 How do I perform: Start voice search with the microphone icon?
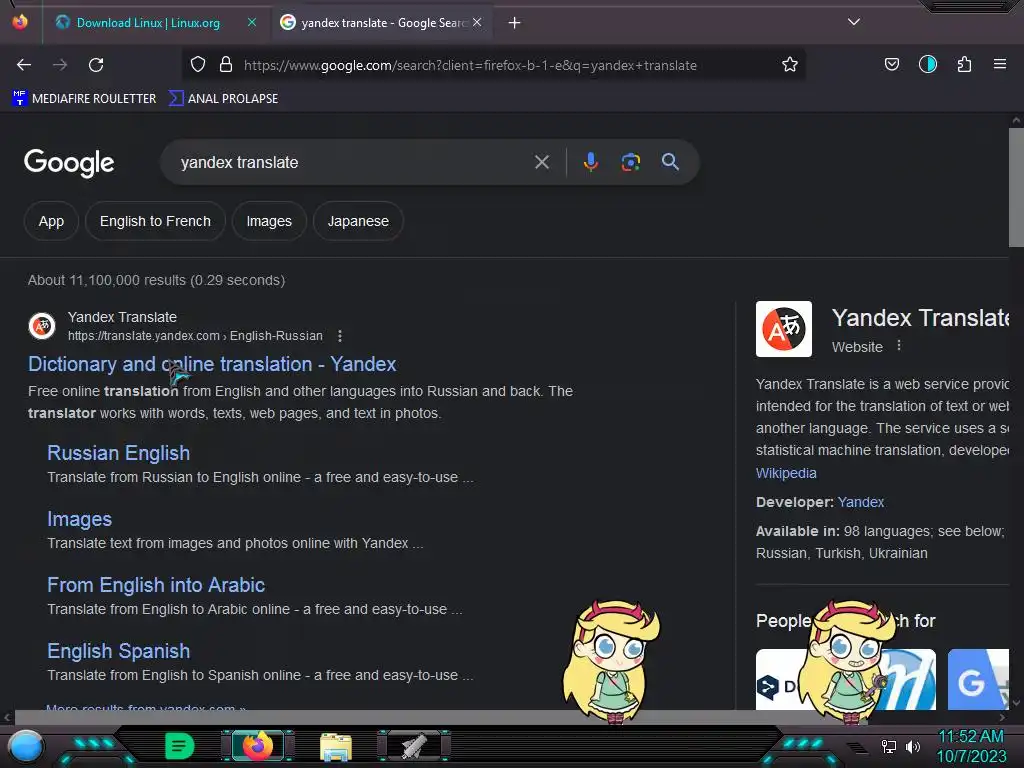pos(590,162)
